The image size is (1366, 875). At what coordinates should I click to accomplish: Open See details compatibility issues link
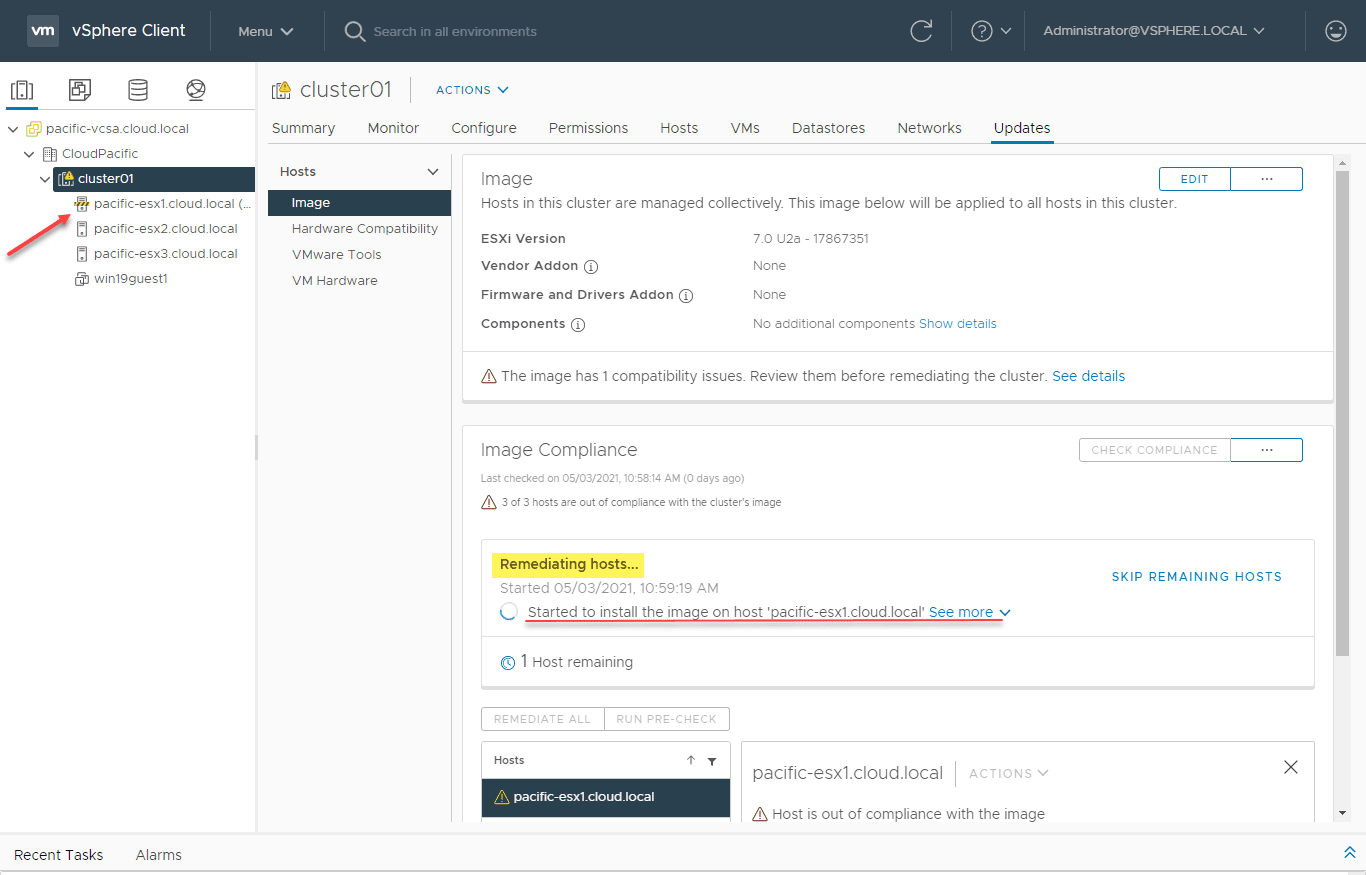point(1088,376)
